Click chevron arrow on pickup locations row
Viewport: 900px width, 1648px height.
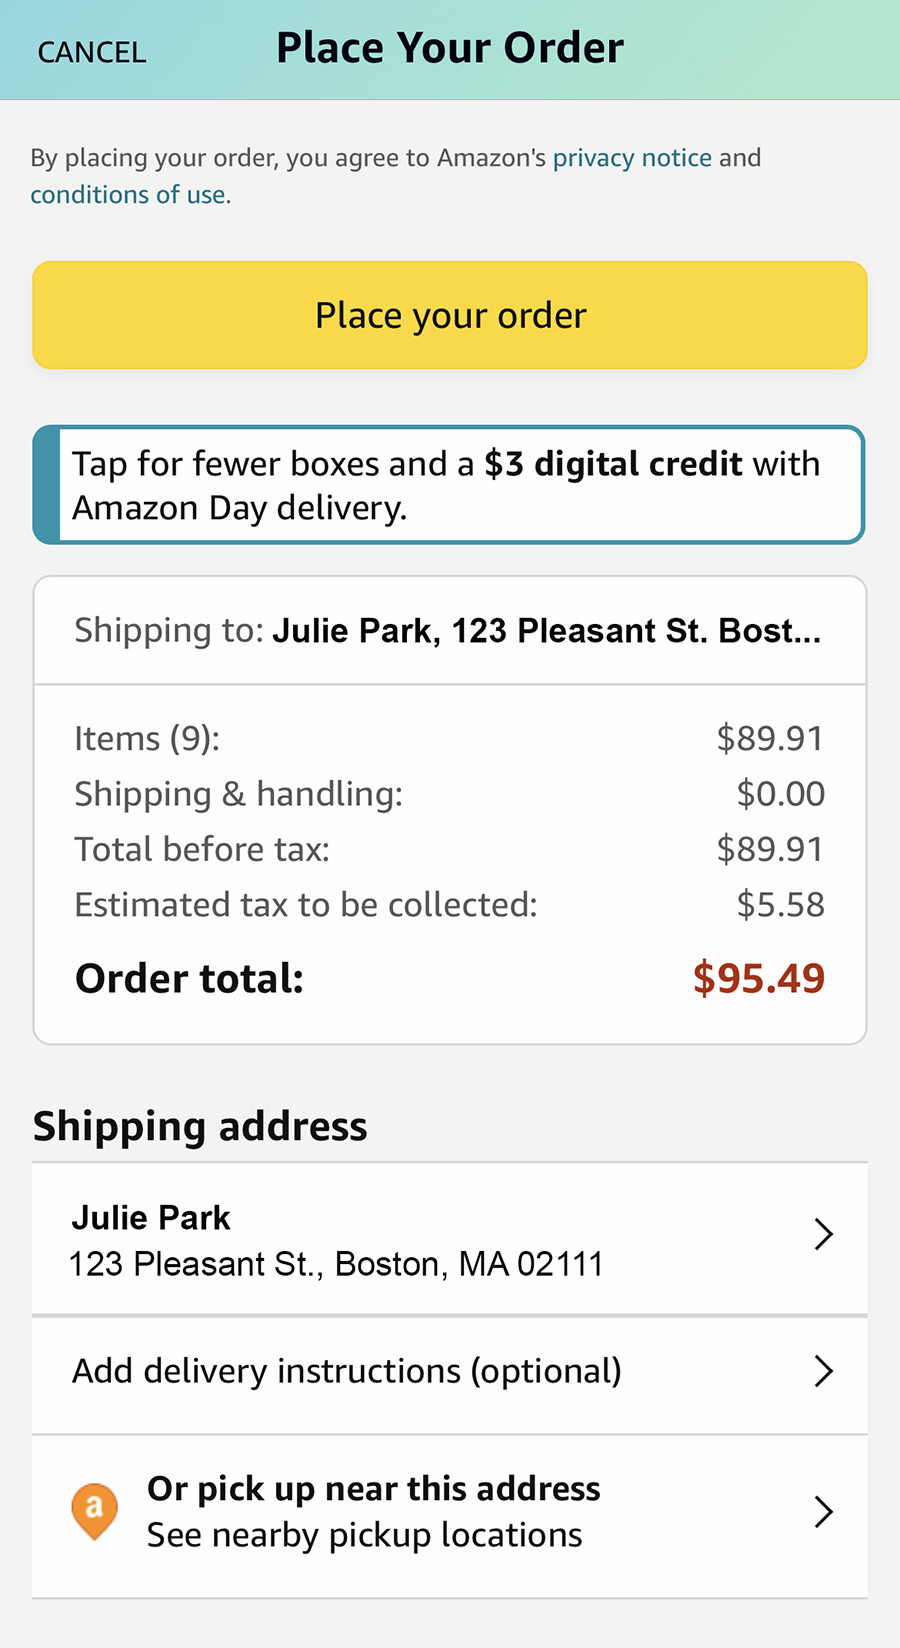823,1512
